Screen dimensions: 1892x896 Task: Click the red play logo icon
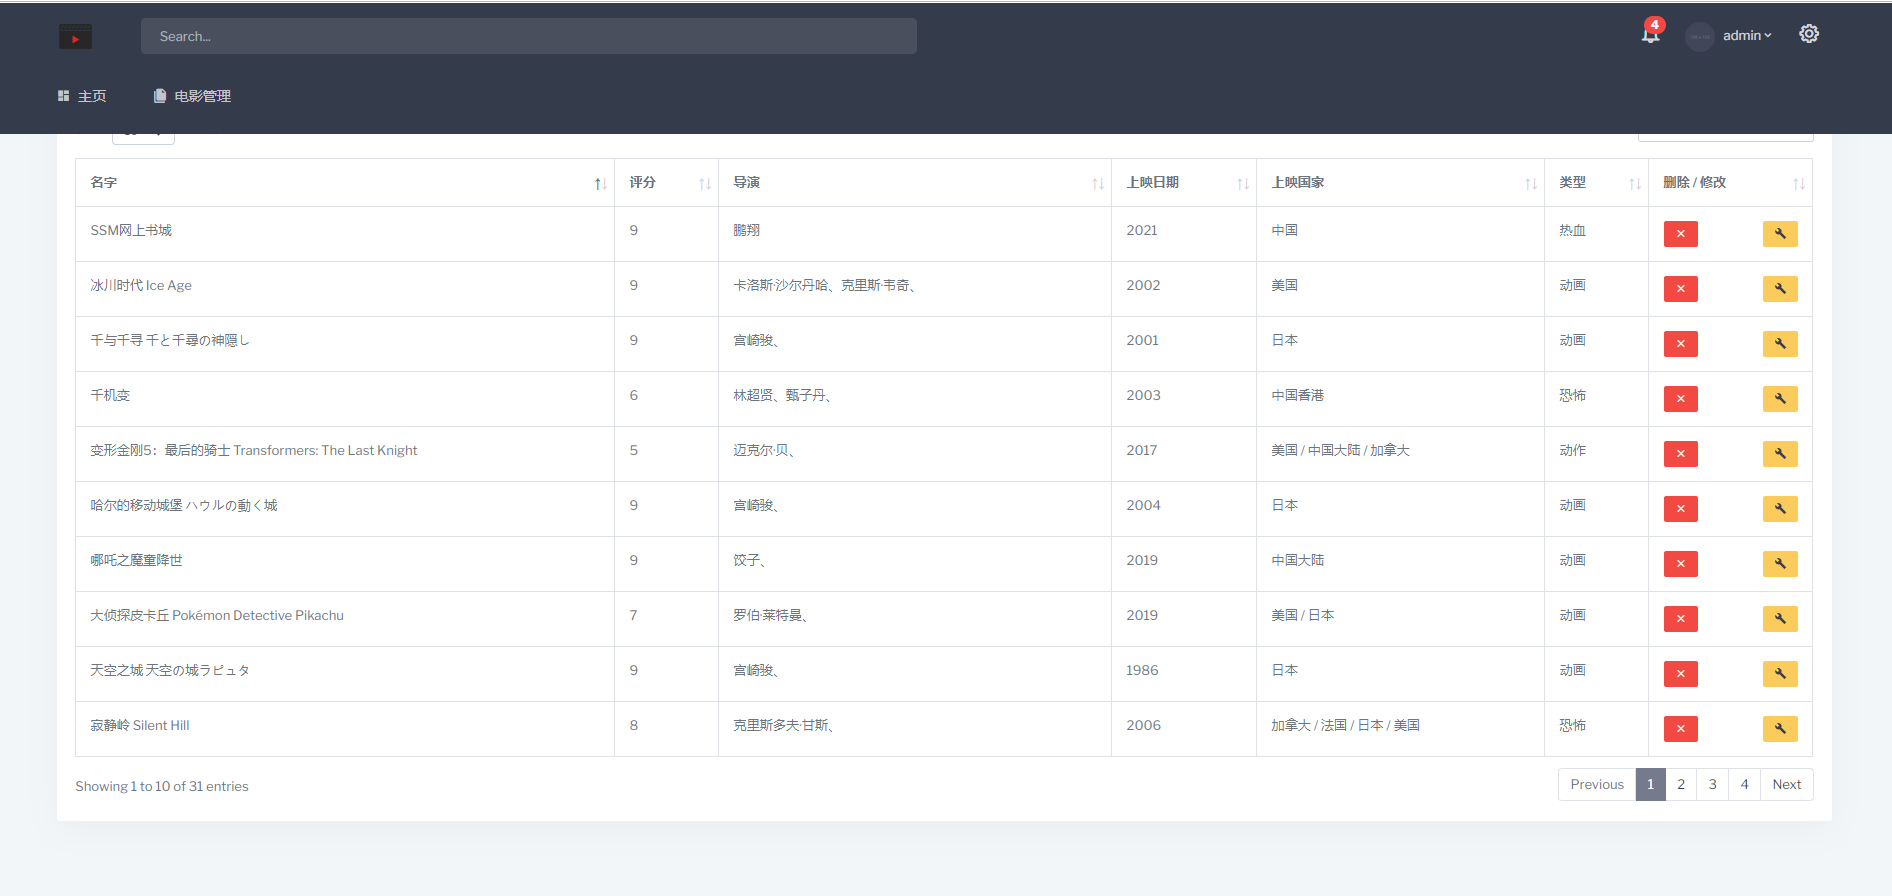[x=75, y=37]
